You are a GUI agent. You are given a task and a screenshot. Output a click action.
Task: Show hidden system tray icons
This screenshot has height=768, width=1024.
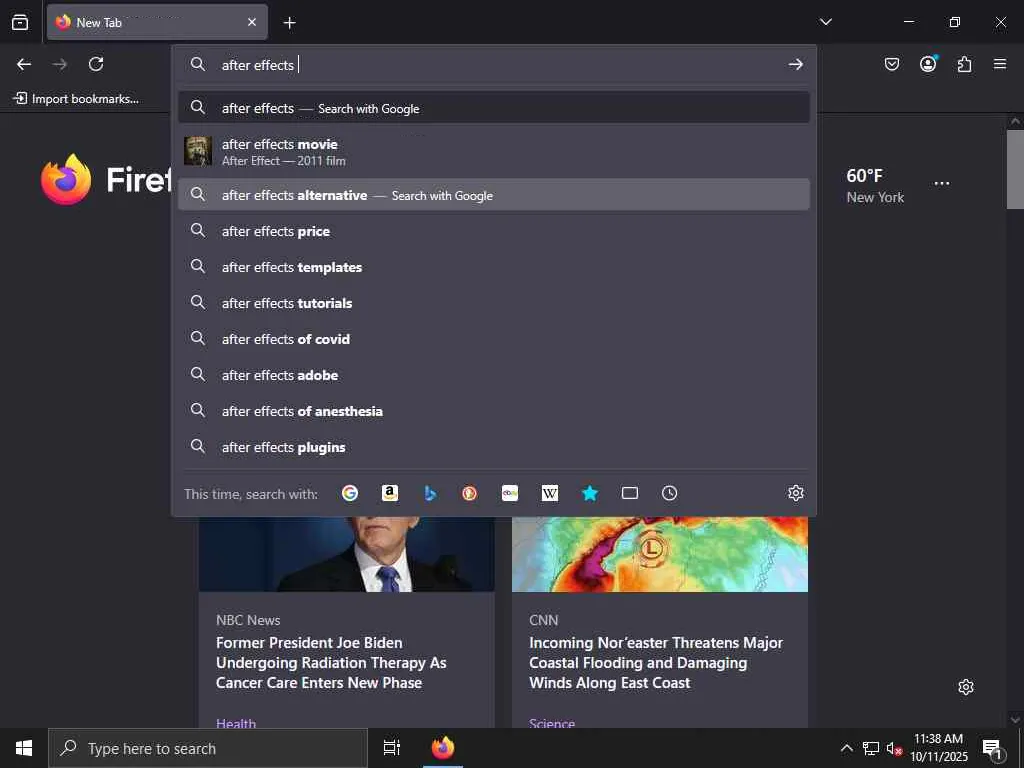846,748
